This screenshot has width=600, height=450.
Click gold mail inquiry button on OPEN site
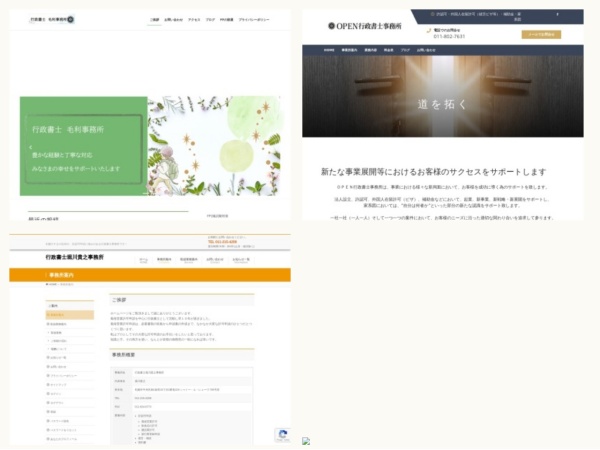pos(541,34)
